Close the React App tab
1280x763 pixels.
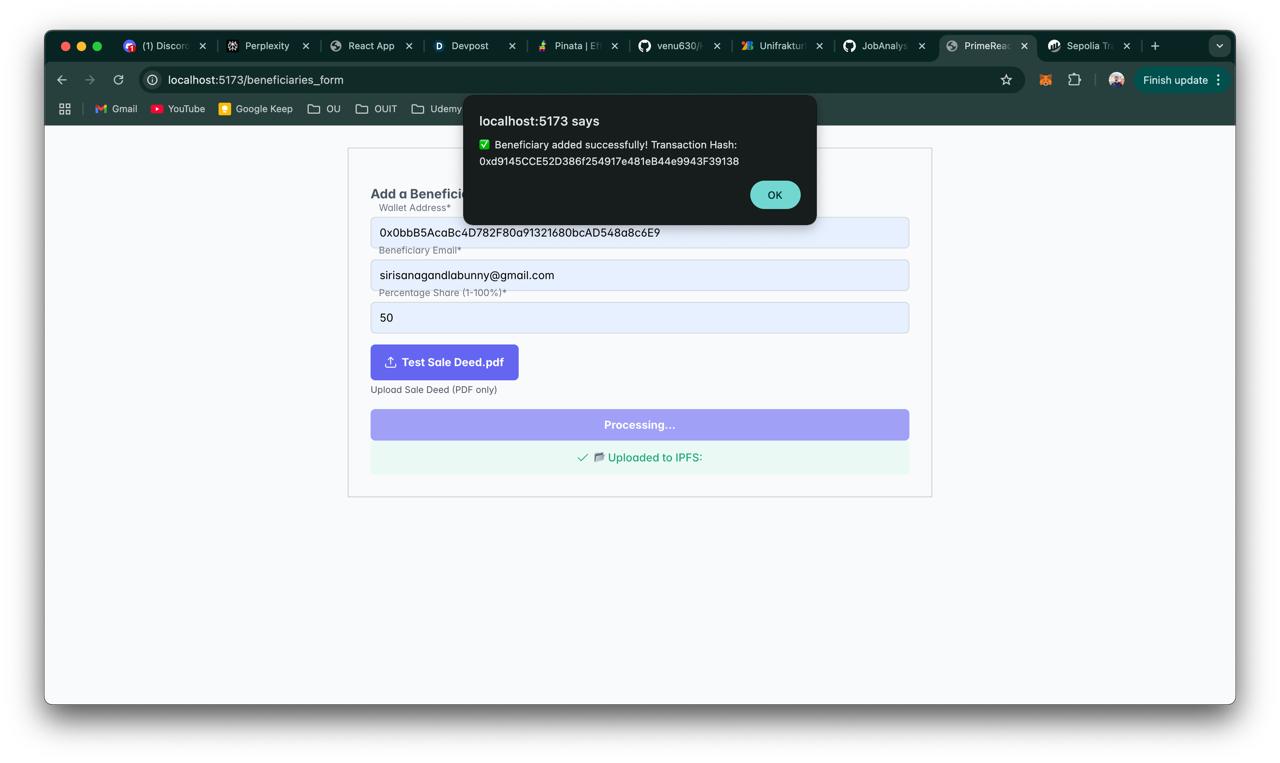pos(409,46)
